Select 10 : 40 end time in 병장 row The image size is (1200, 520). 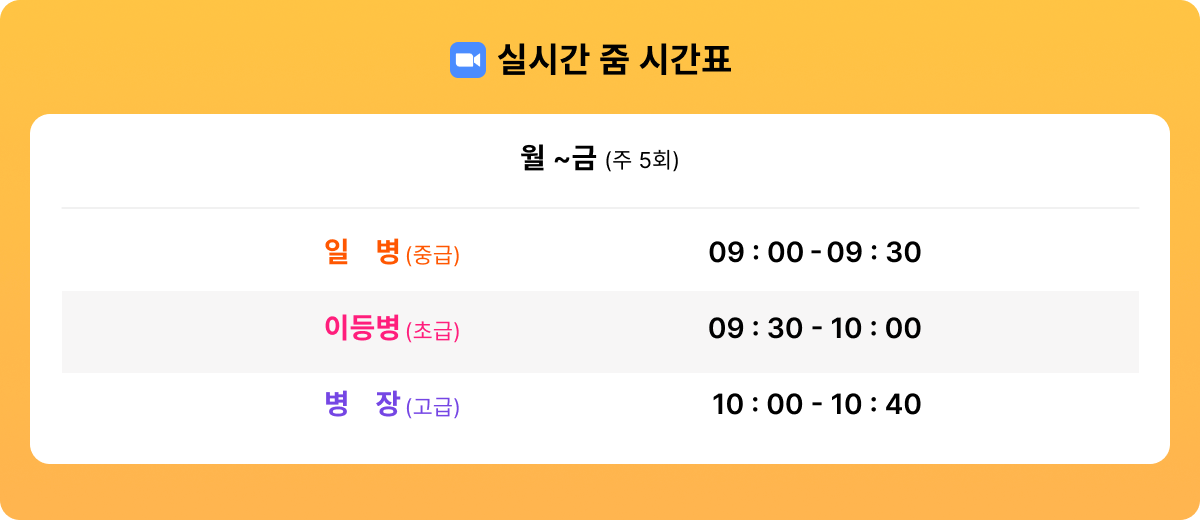(x=876, y=405)
